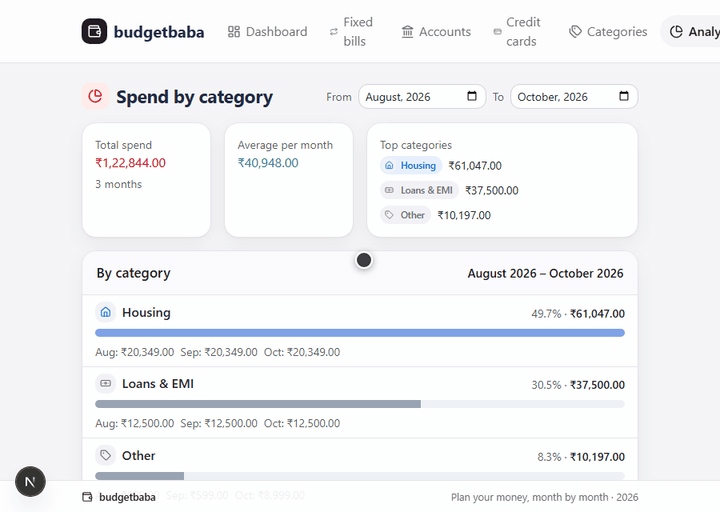720x512 pixels.
Task: Click ₹37,500.00 in Top categories card
Action: click(x=492, y=191)
